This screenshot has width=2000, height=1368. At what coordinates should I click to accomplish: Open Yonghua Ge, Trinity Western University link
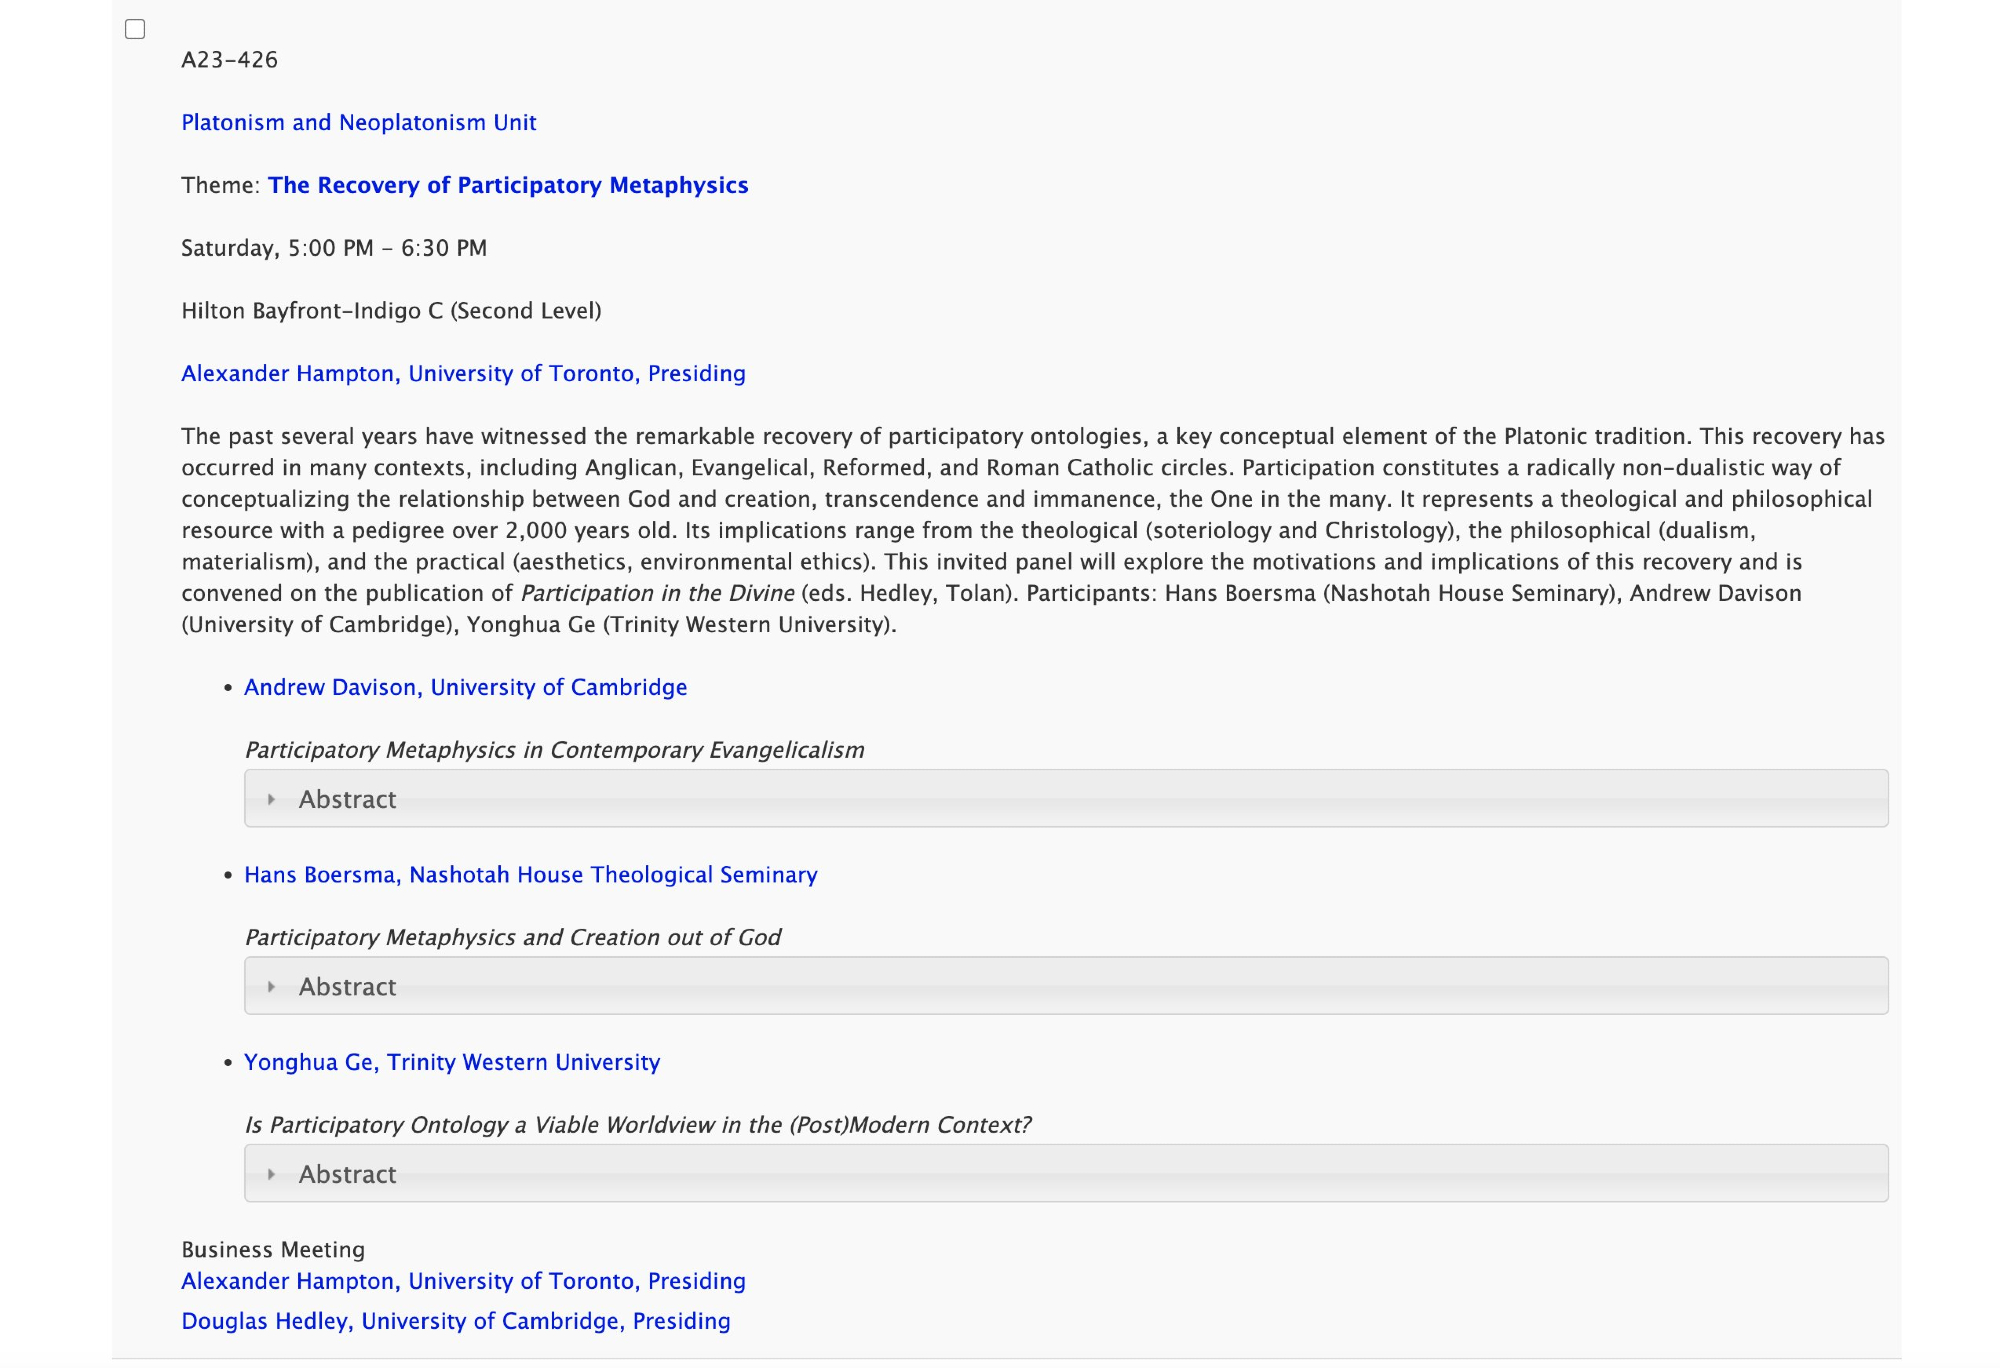click(452, 1062)
